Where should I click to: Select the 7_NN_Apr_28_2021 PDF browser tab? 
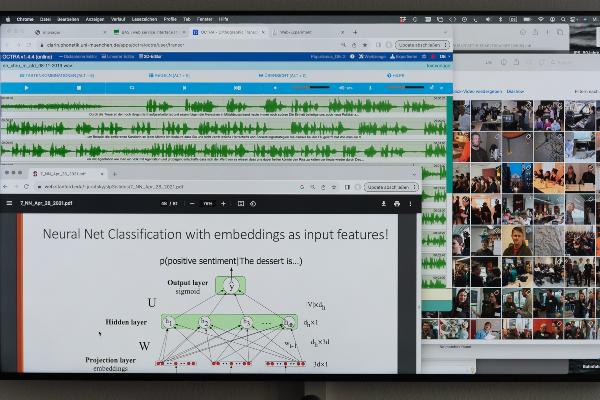tap(68, 174)
